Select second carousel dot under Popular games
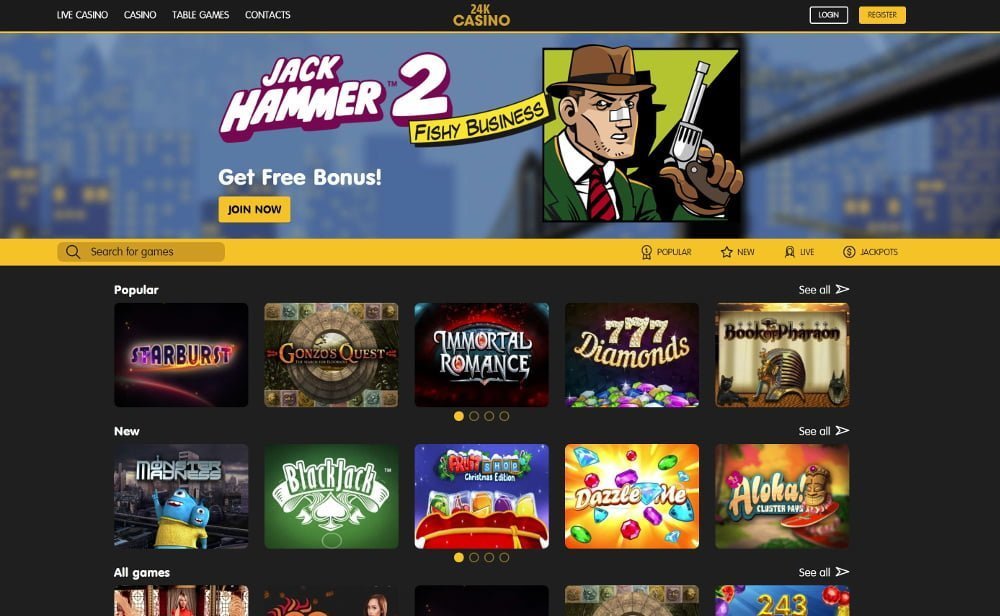The width and height of the screenshot is (1000, 616). 474,416
